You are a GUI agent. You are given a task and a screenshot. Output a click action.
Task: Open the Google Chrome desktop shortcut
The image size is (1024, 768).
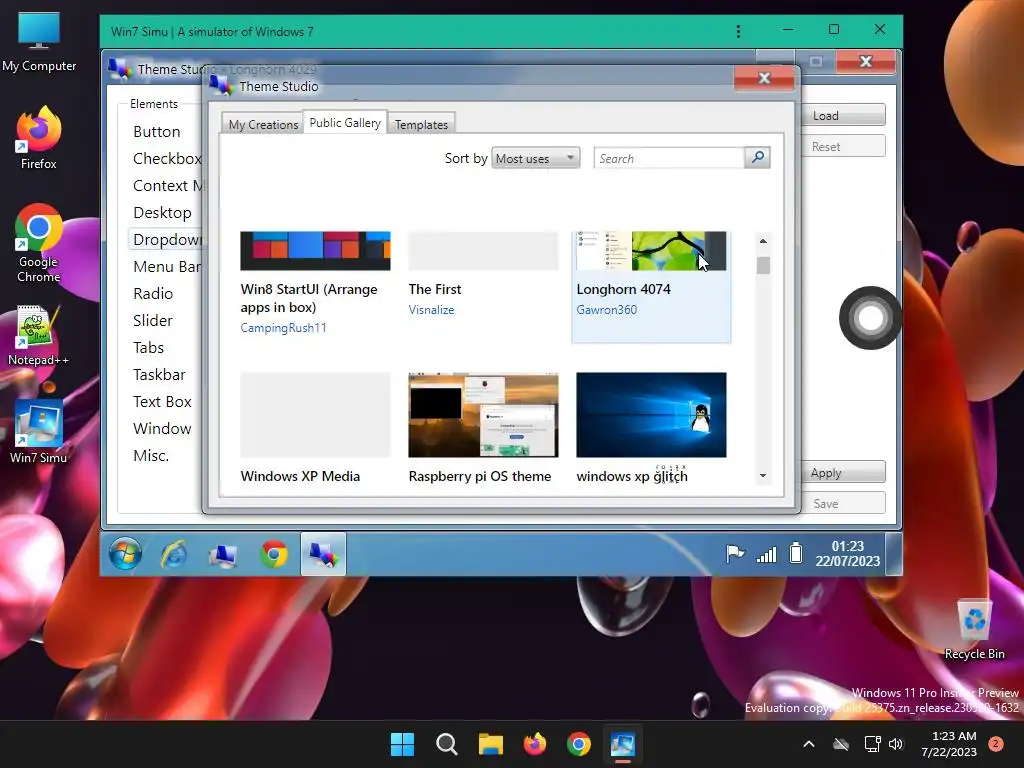[x=39, y=243]
